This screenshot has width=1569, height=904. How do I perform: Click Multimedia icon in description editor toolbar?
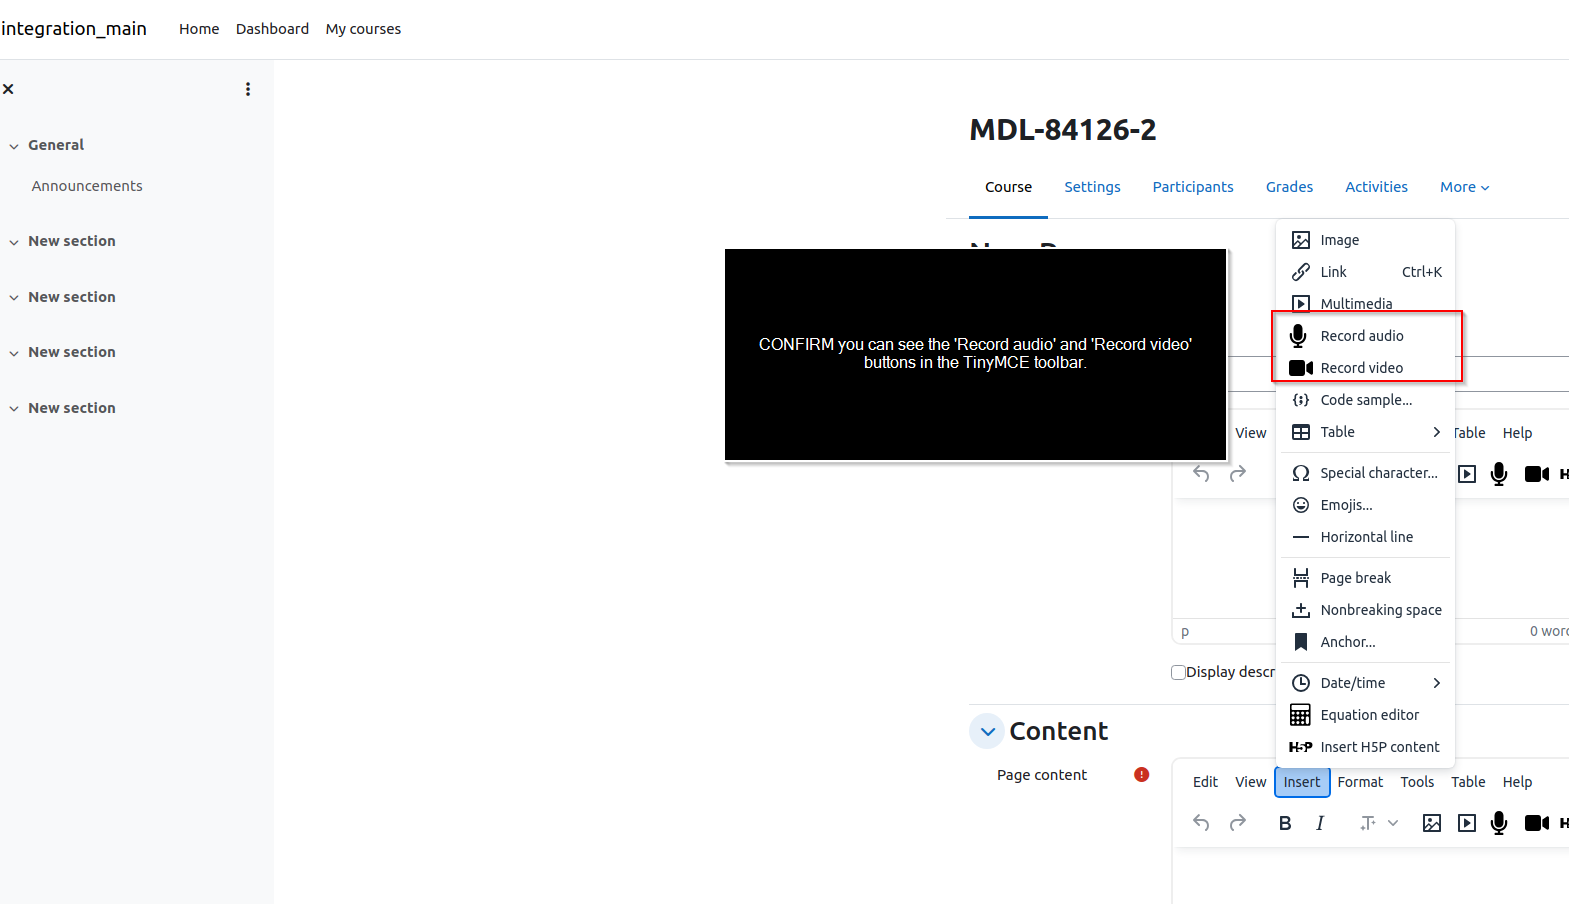(x=1467, y=474)
